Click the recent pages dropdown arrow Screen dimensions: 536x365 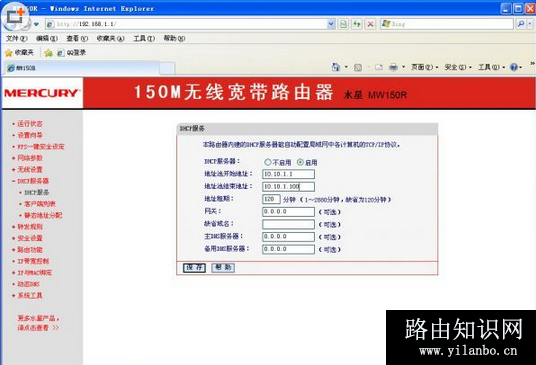click(x=36, y=24)
